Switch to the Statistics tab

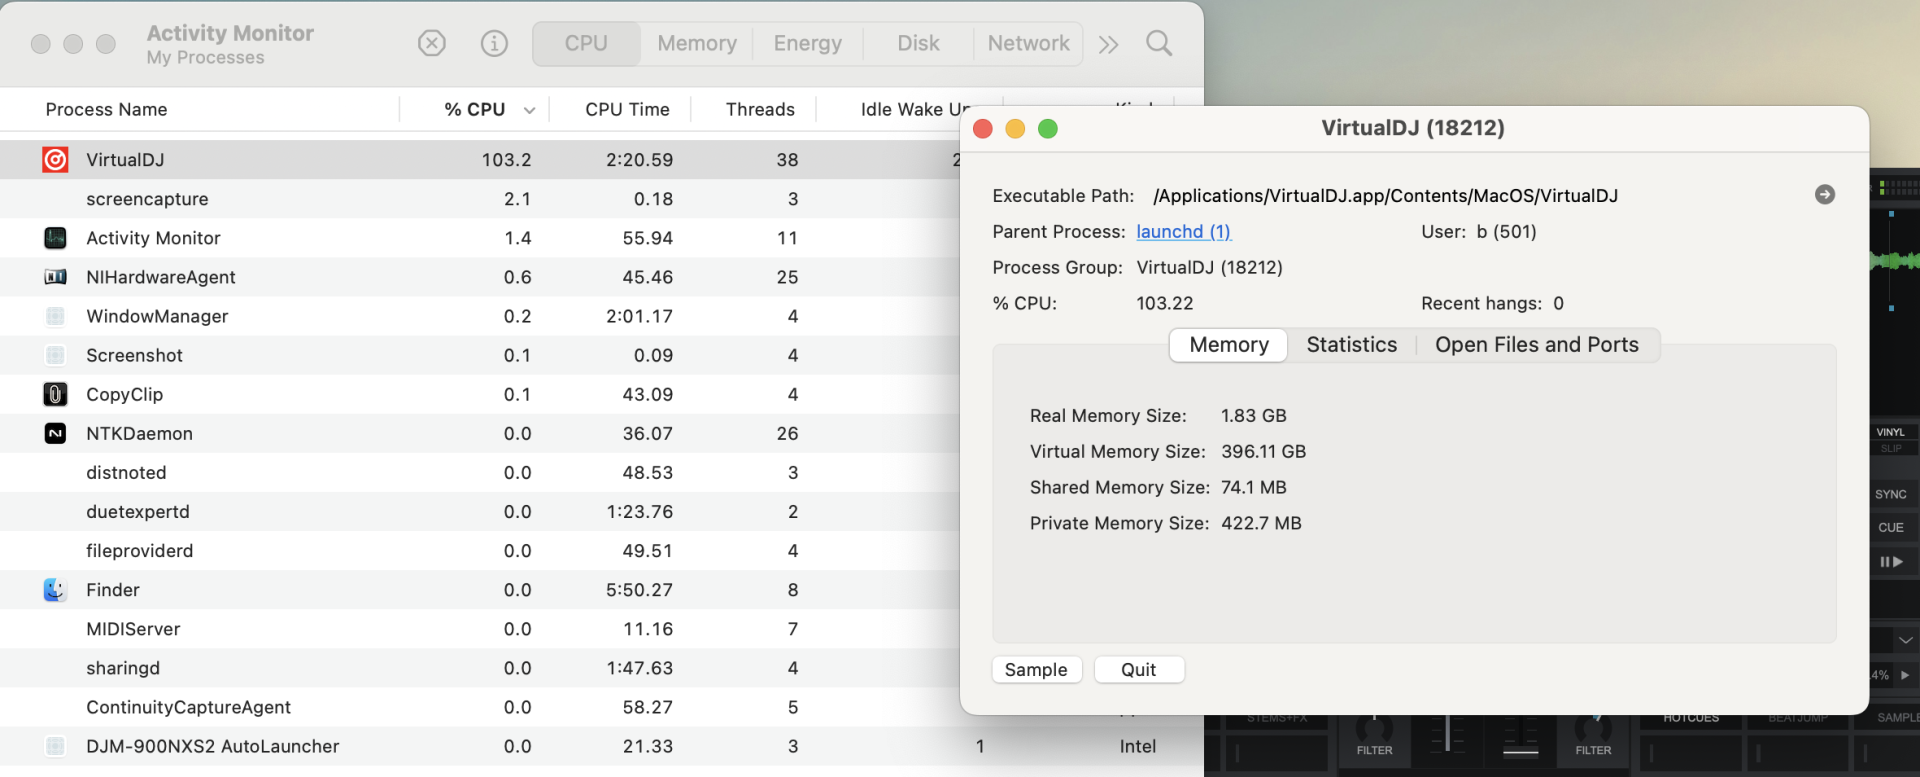click(1351, 345)
